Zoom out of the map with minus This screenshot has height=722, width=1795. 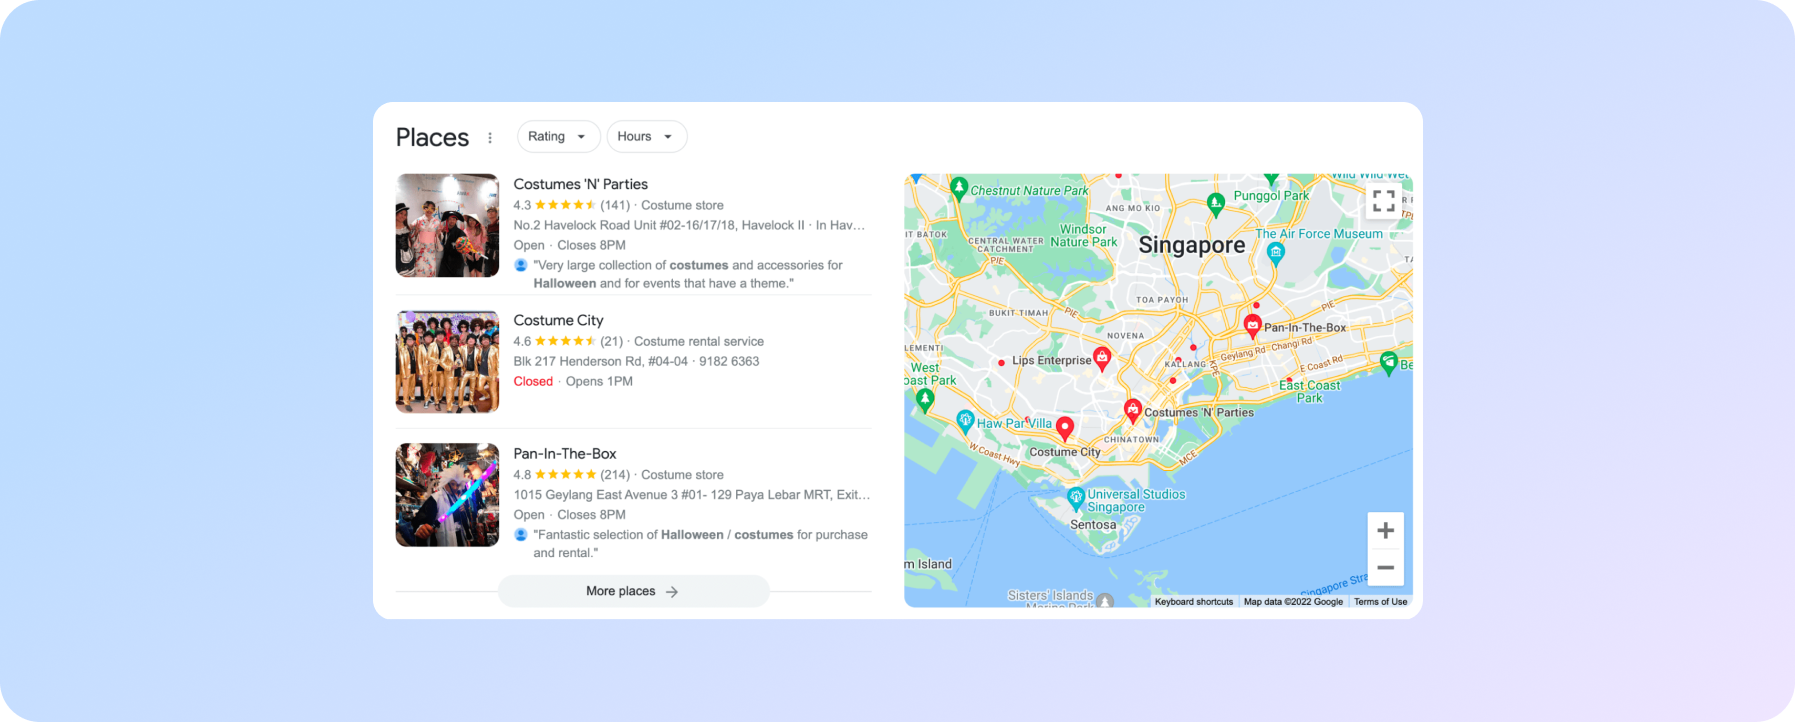coord(1385,567)
